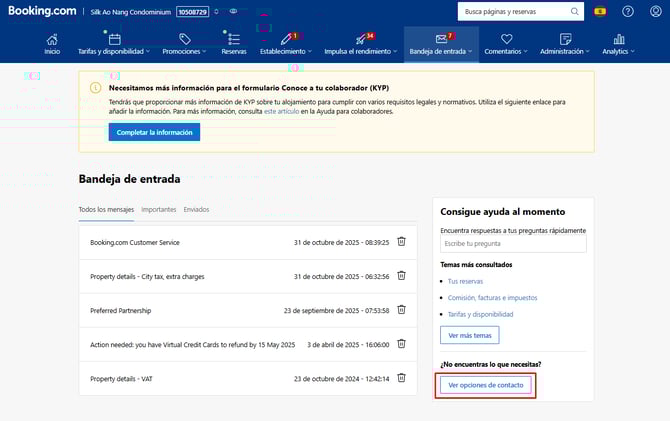Screen dimensions: 670x421
Task: Expand the Promociones dropdown menu
Action: (x=184, y=44)
